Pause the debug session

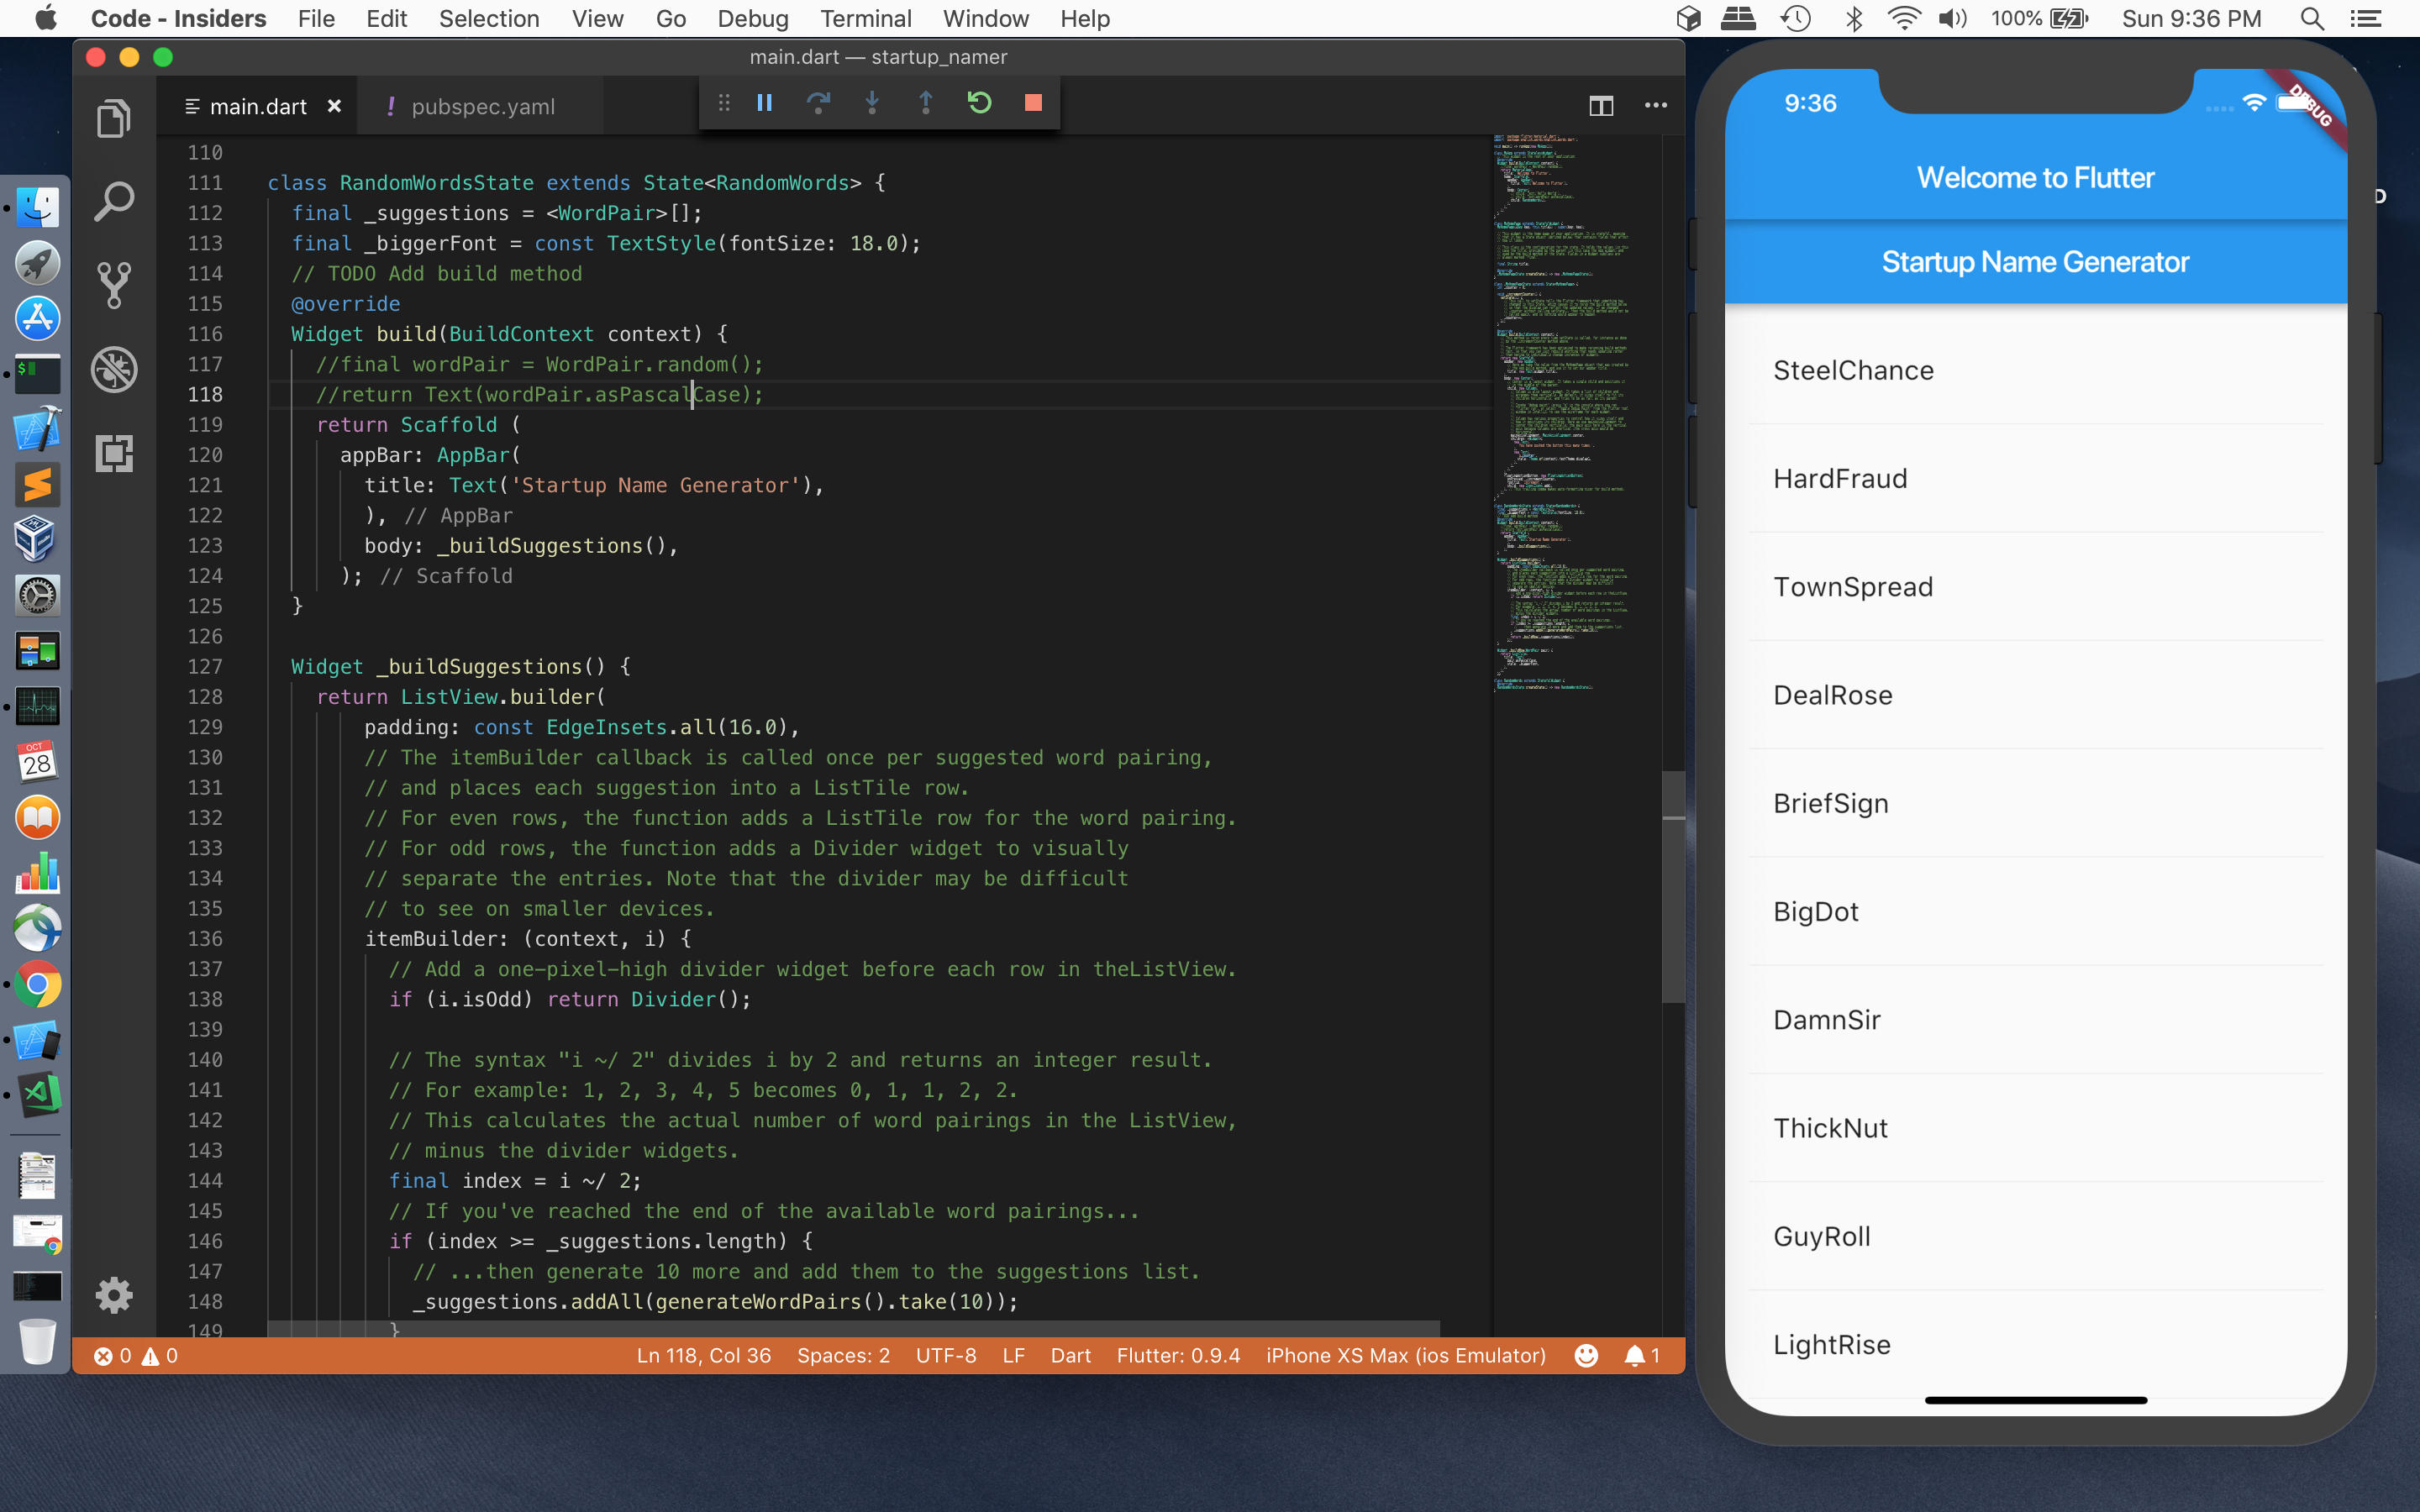765,103
